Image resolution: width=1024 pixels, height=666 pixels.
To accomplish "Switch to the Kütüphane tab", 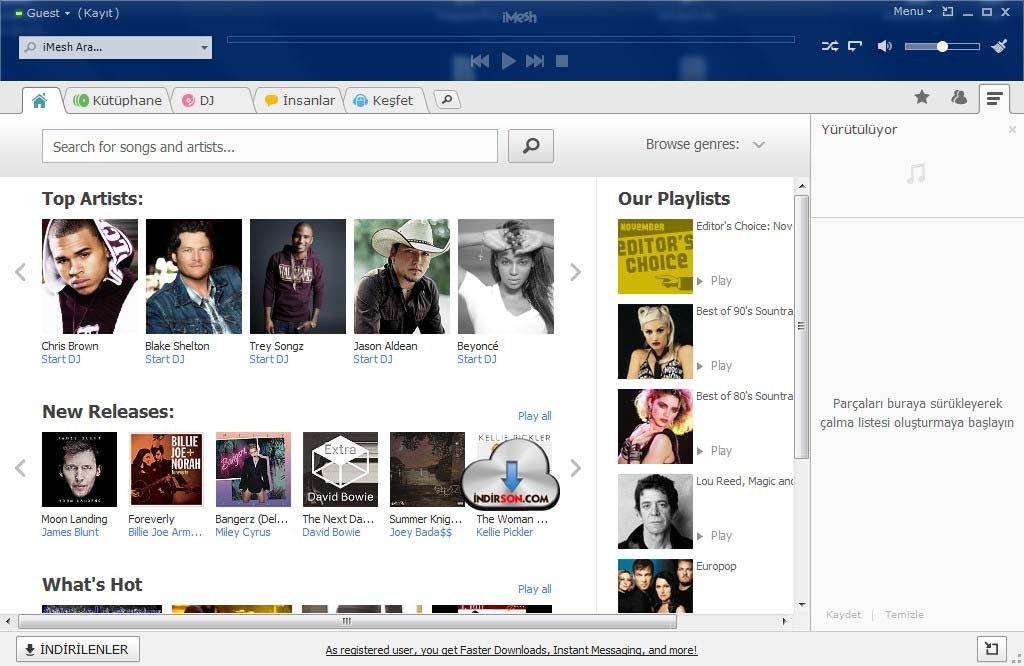I will tap(118, 101).
